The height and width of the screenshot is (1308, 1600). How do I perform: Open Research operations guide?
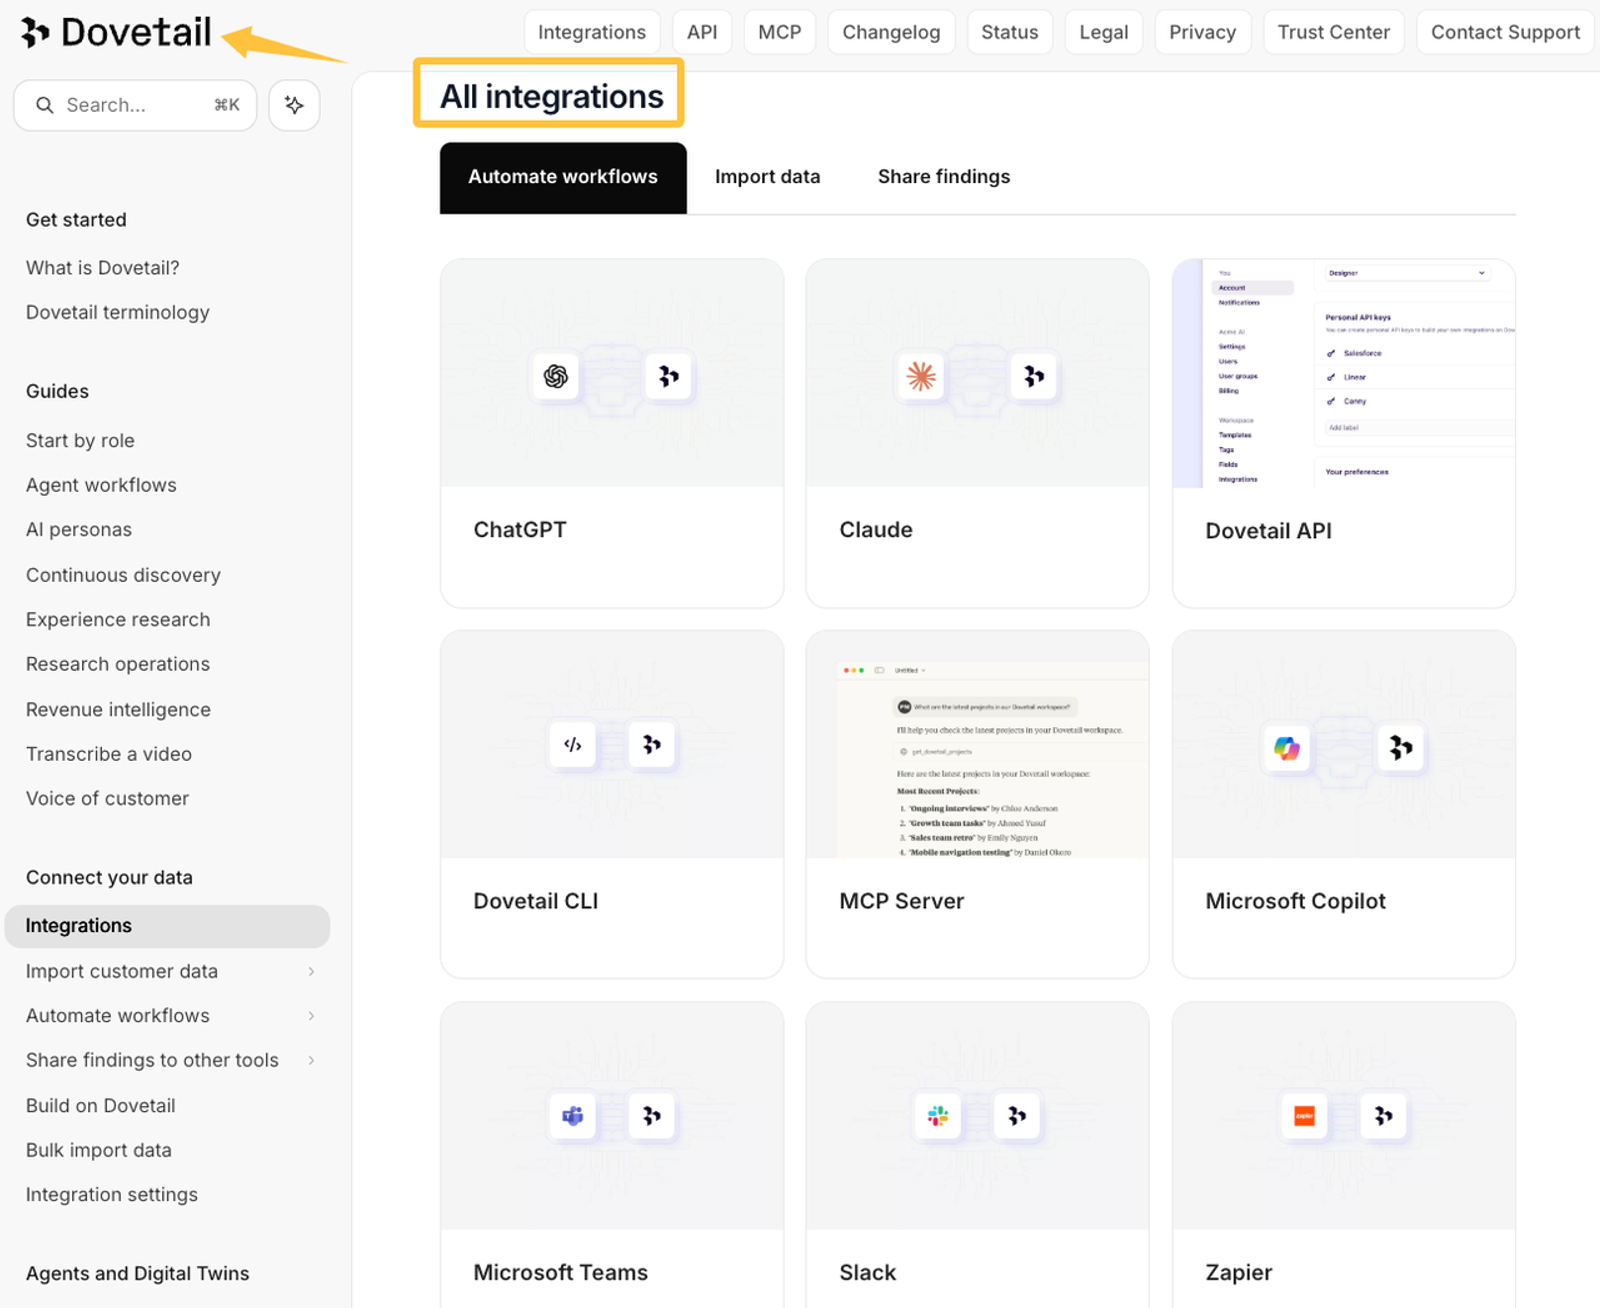(118, 664)
